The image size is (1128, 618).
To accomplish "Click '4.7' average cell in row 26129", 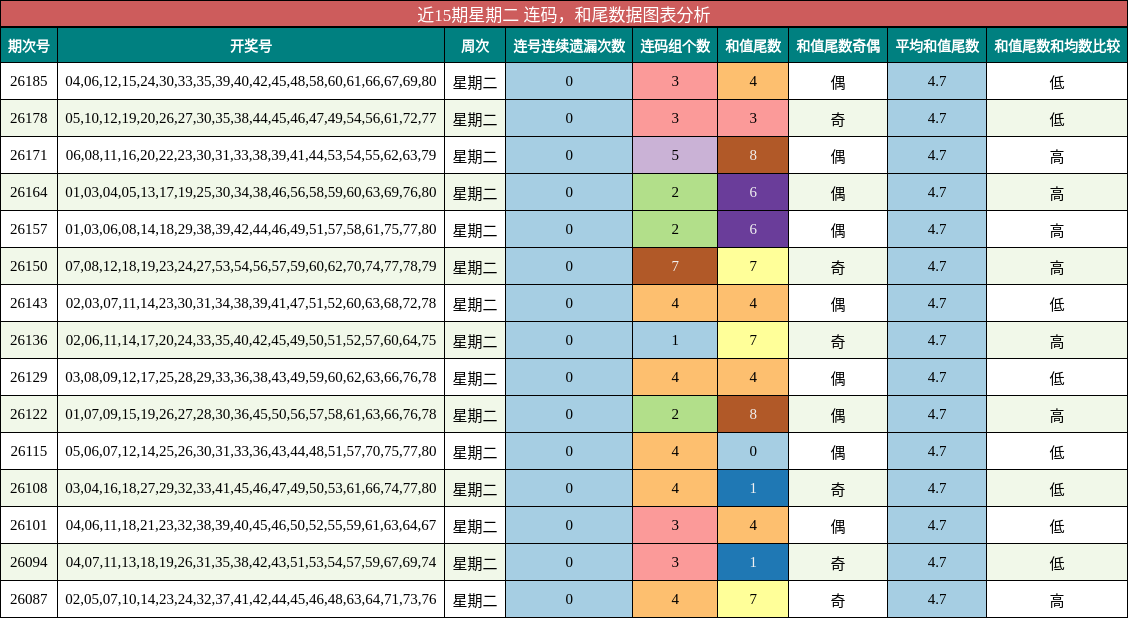I will [x=937, y=378].
